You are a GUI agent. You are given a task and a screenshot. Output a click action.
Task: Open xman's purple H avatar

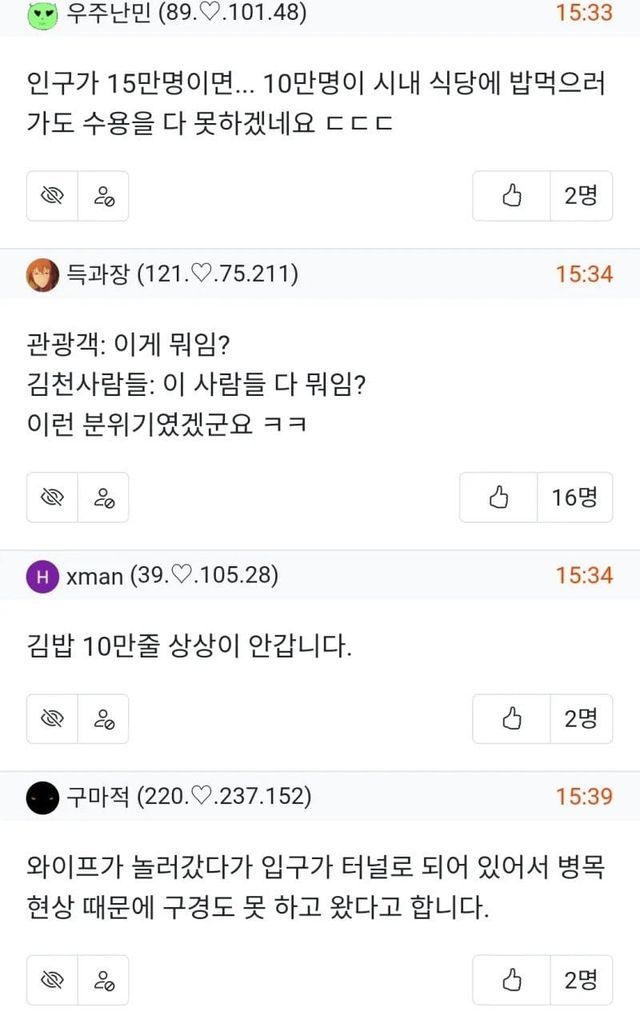tap(42, 577)
